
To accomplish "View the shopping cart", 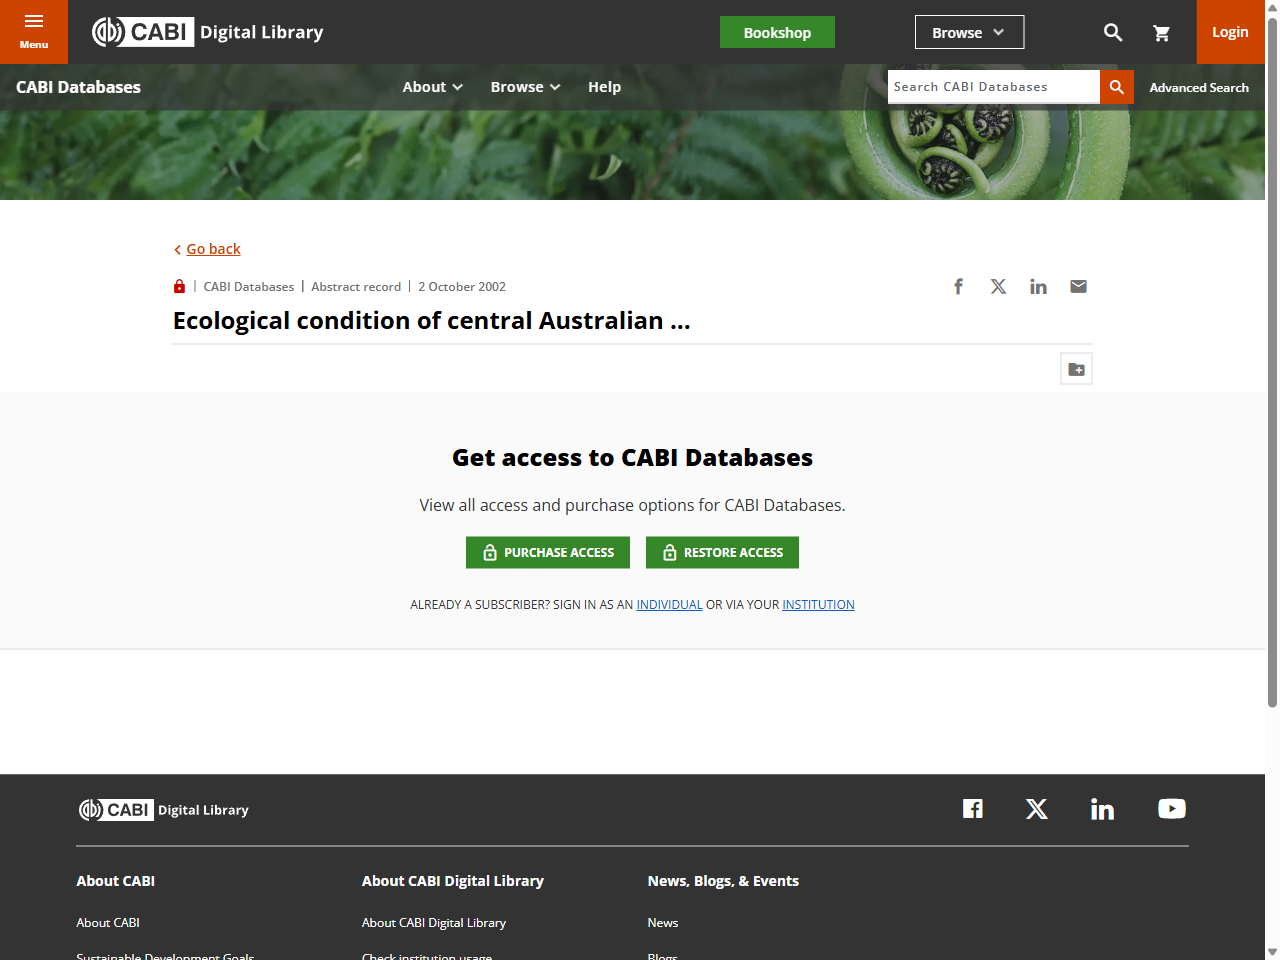I will [x=1162, y=32].
